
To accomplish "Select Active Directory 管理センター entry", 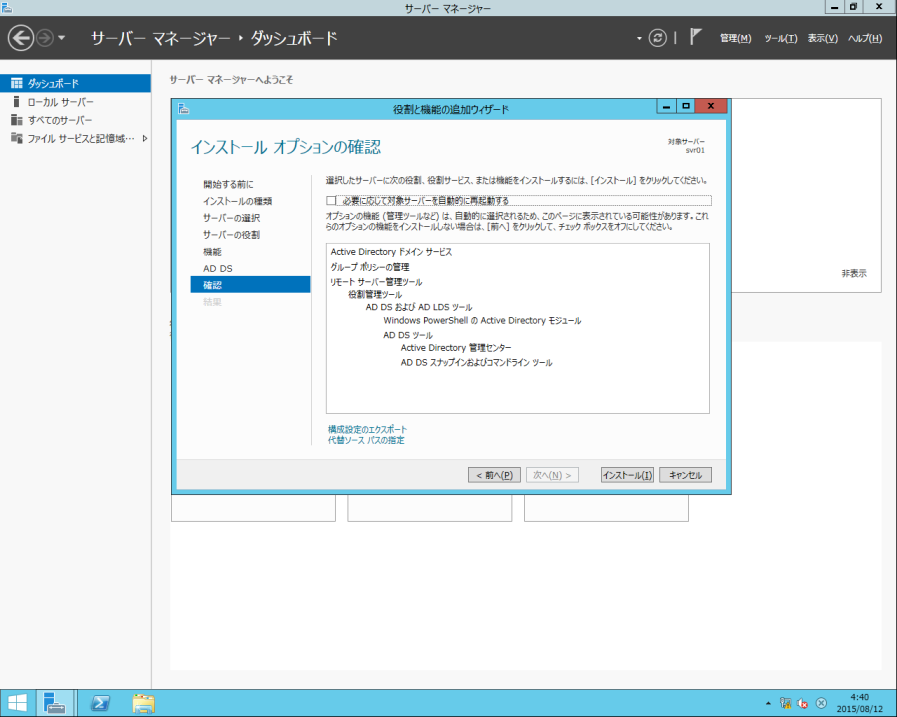I will (x=456, y=348).
